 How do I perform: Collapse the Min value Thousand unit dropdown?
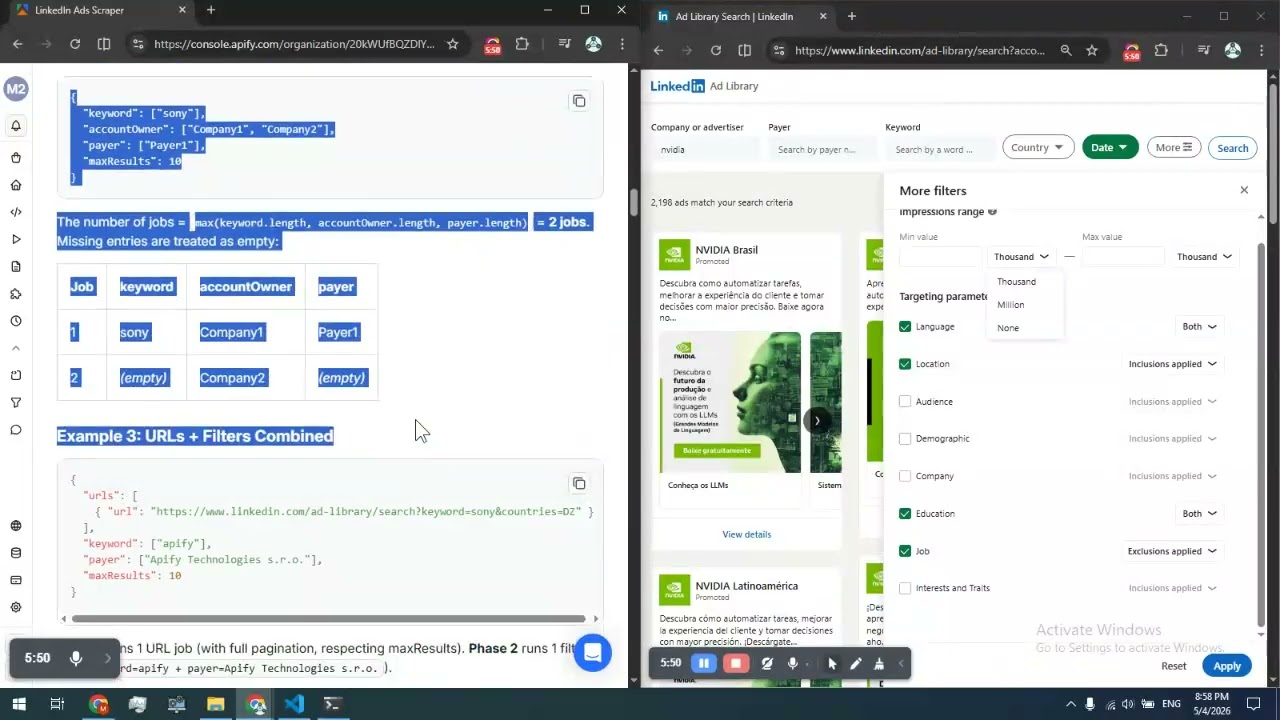[1022, 257]
